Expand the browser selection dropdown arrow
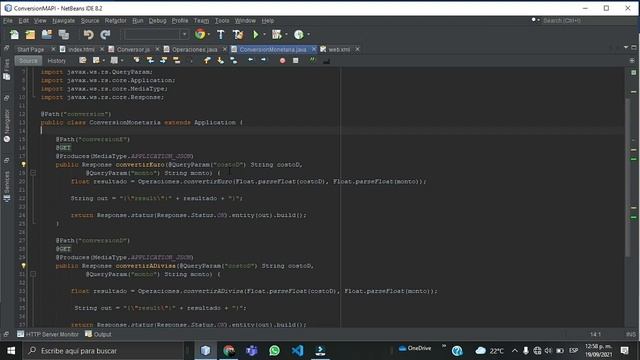Viewport: 640px width, 360px height. tap(209, 35)
